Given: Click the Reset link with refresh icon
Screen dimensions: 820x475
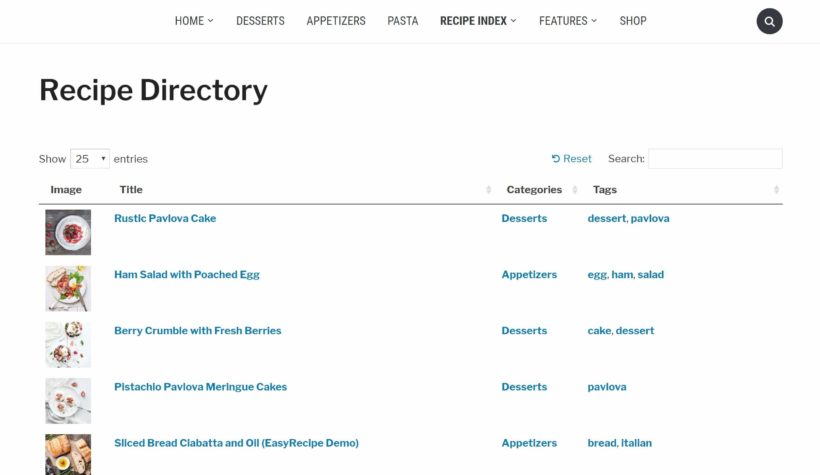Looking at the screenshot, I should click(572, 159).
